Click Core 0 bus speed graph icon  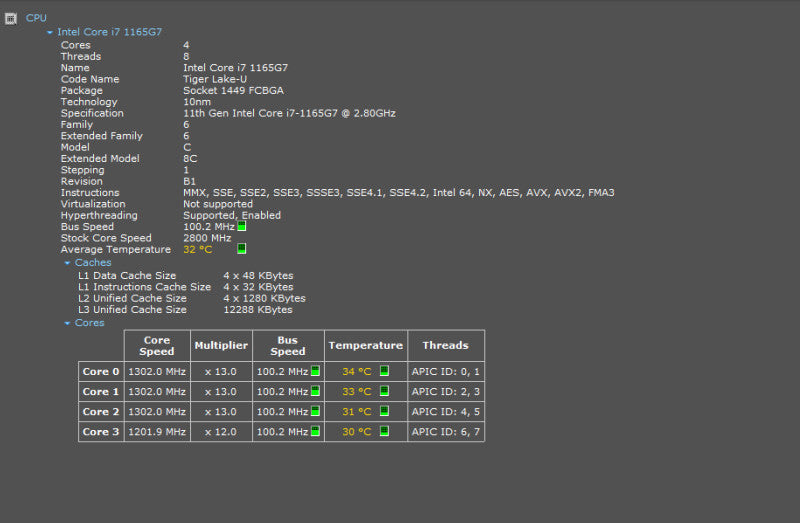coord(315,371)
